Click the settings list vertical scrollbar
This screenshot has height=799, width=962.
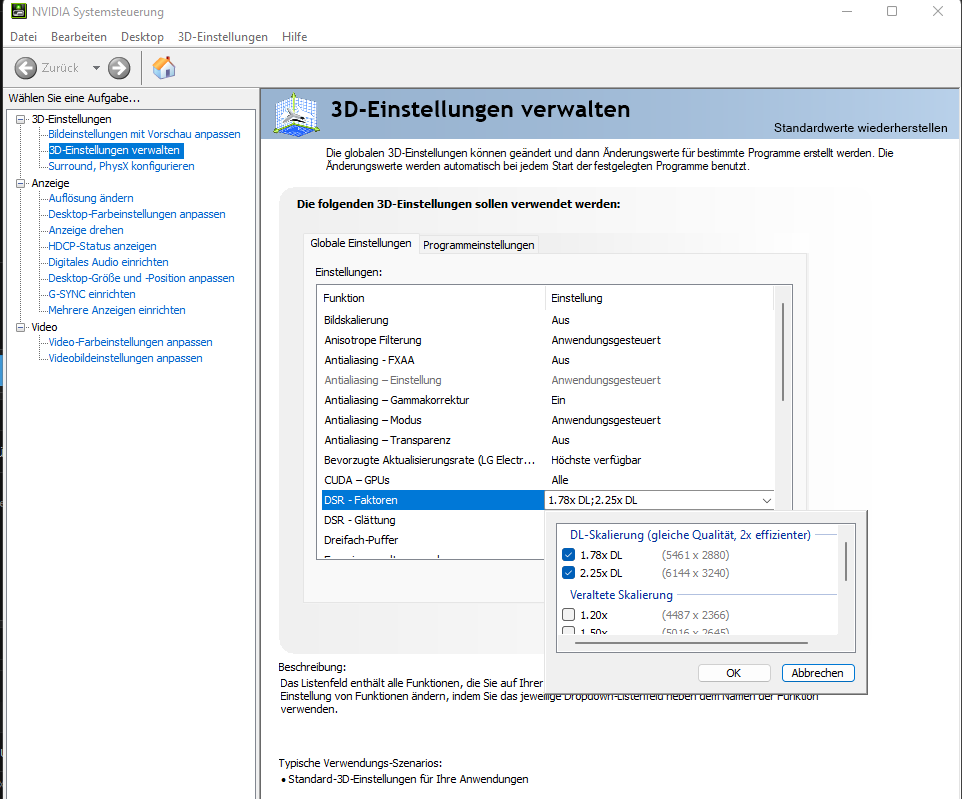tap(783, 352)
